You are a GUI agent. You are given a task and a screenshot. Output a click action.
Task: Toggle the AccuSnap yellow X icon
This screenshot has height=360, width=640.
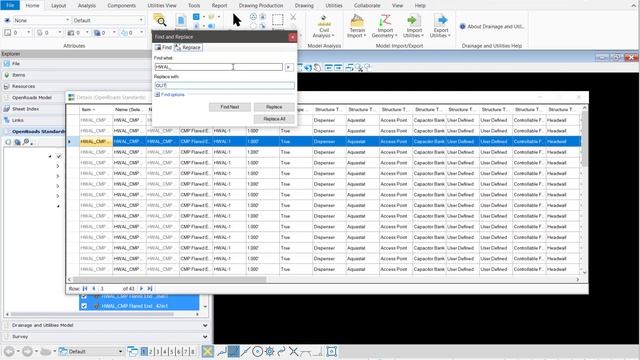(x=207, y=351)
